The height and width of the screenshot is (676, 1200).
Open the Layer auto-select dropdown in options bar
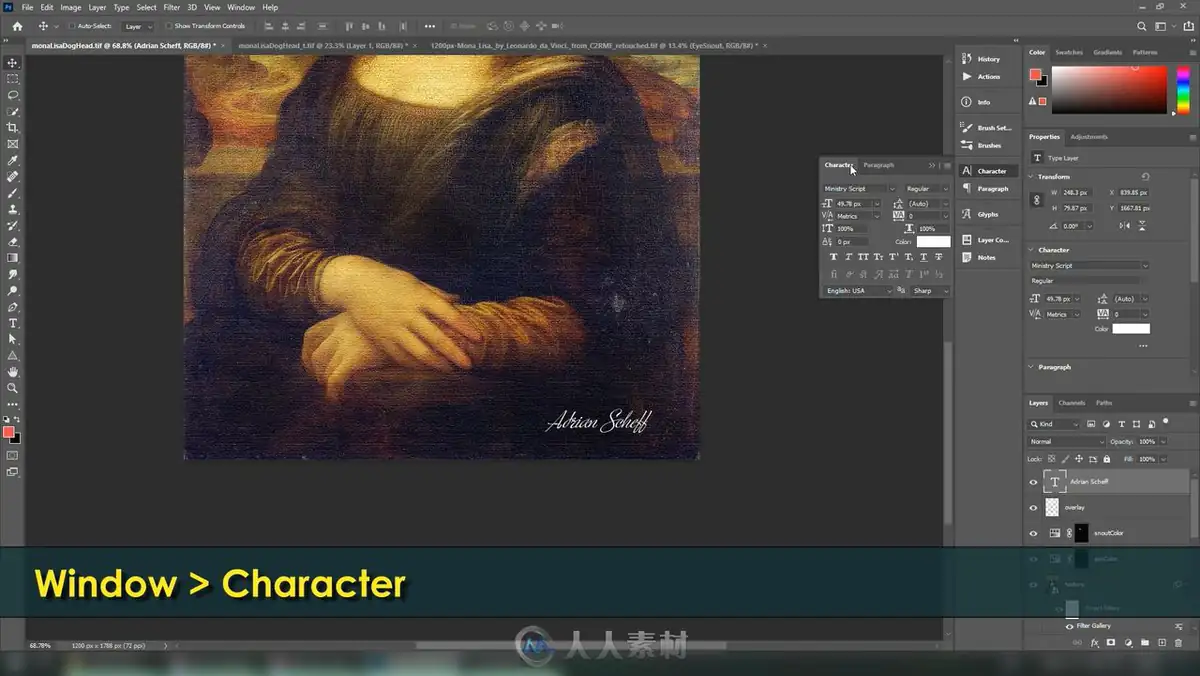(137, 26)
